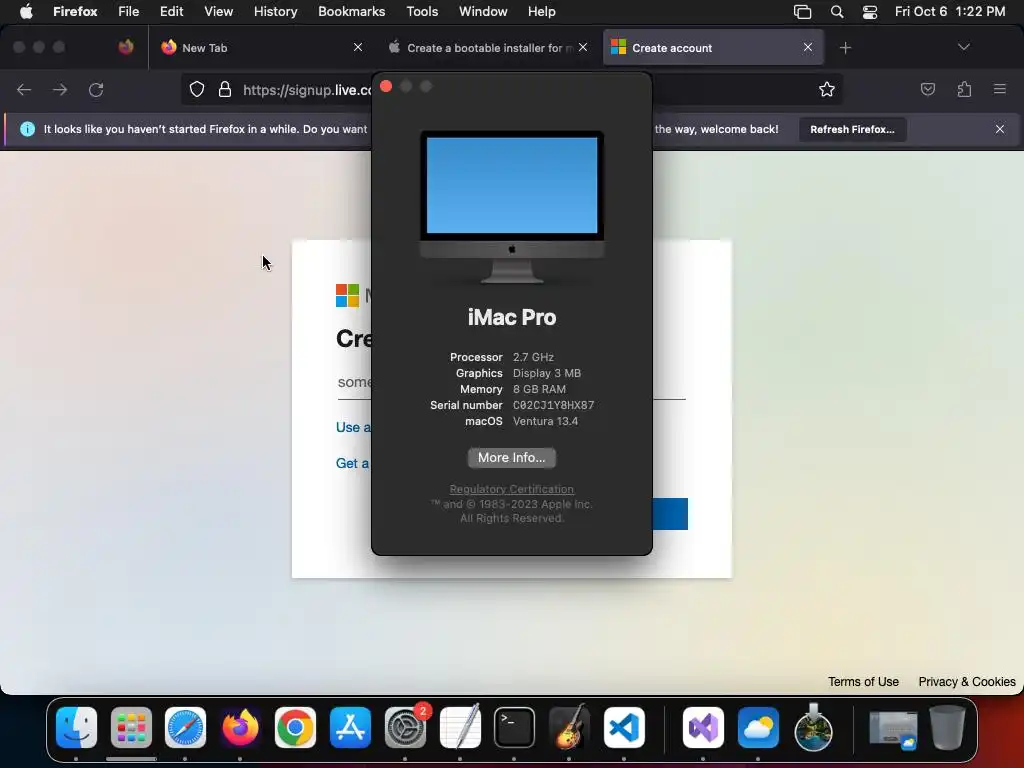Click the Firefox back arrow

(x=24, y=89)
